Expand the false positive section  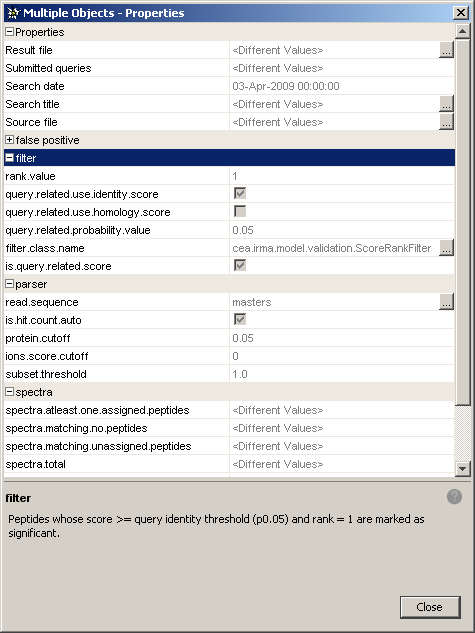tap(9, 140)
